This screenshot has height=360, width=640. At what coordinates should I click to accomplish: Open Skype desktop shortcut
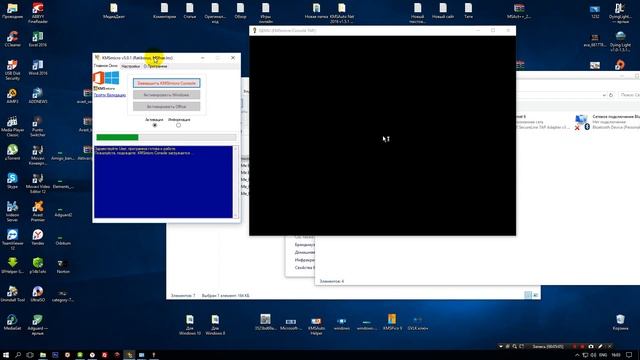coord(12,180)
